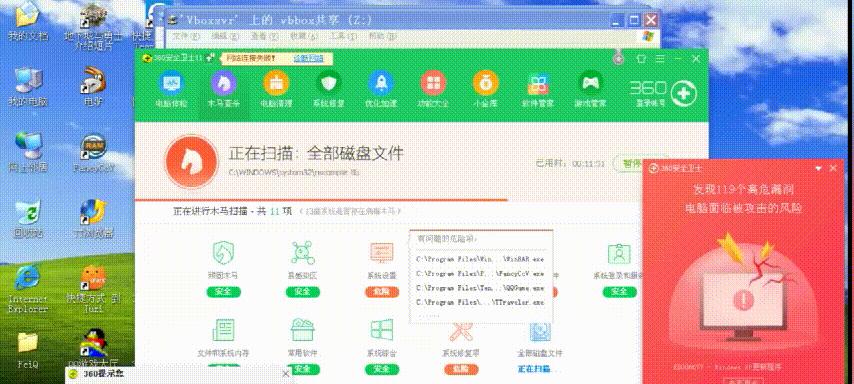Open the 小金库 orange money bag icon
854x384 pixels.
tap(485, 83)
